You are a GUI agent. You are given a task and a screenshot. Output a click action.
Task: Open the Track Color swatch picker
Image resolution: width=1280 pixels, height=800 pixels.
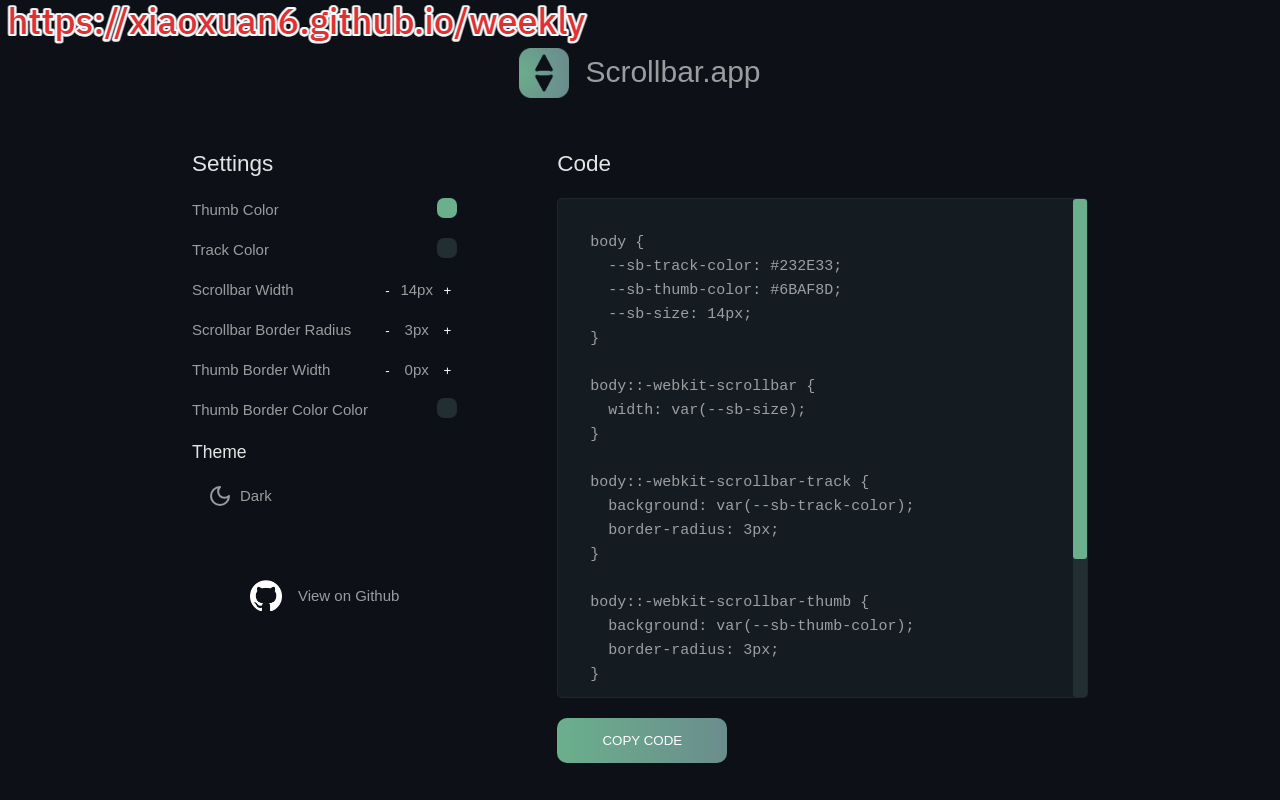click(447, 248)
